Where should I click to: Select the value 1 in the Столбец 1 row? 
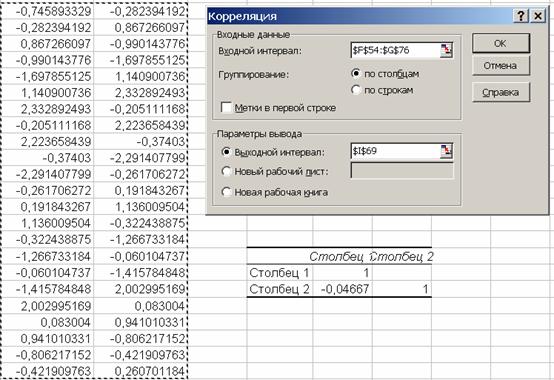click(x=342, y=273)
